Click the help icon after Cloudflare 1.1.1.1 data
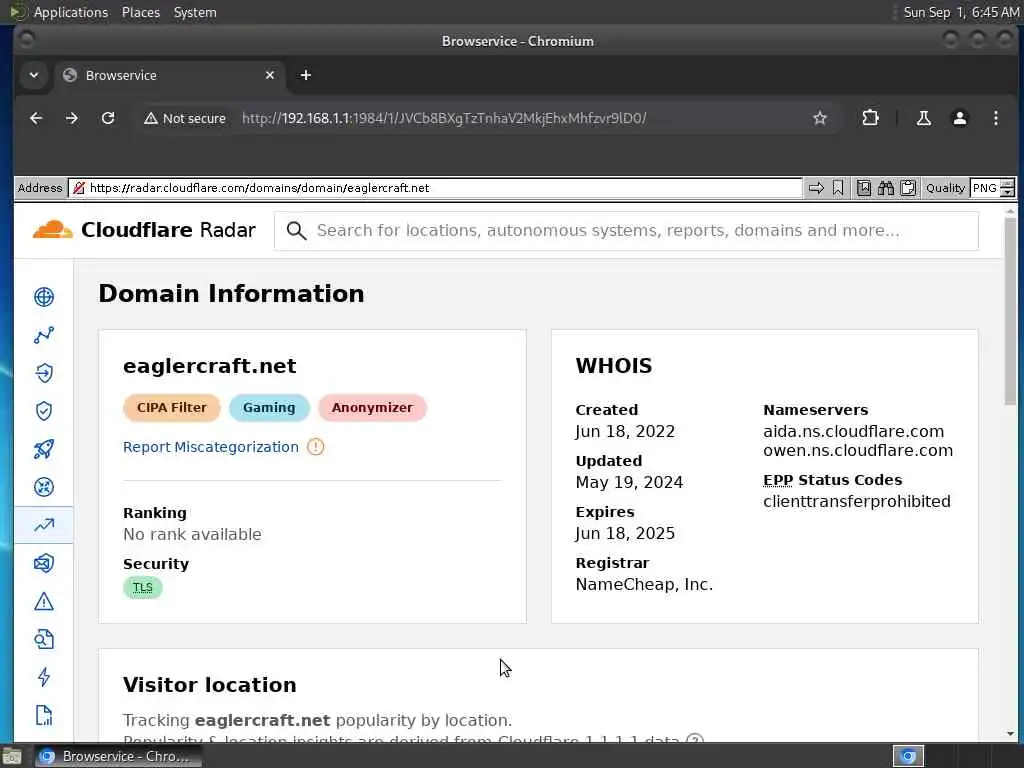The width and height of the screenshot is (1024, 768). [x=695, y=741]
